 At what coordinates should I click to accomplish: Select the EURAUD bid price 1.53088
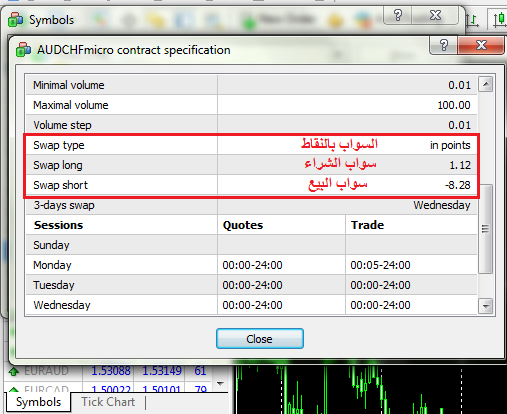[111, 371]
